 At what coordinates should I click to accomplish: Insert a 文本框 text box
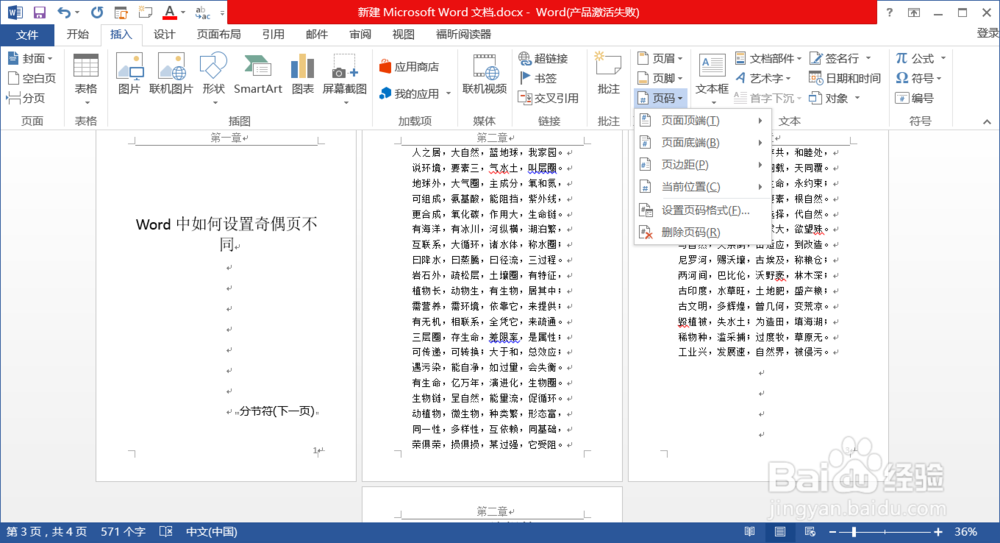coord(712,78)
